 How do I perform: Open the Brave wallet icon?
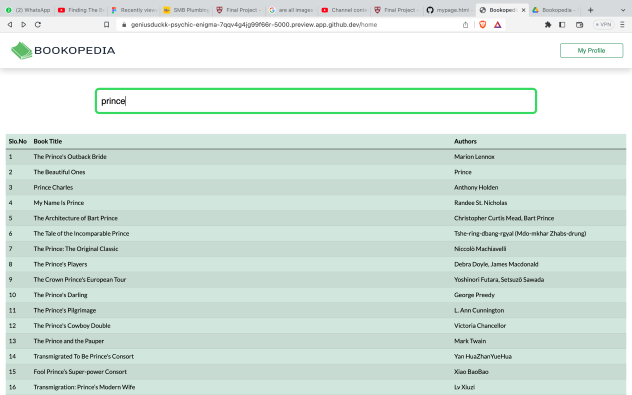(x=580, y=25)
